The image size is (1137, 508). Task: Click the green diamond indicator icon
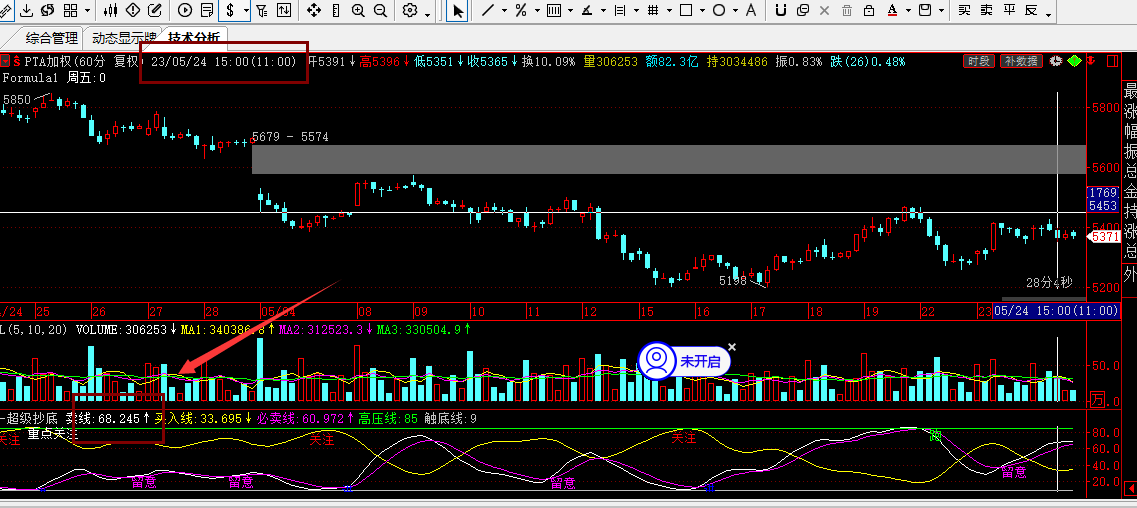1074,61
